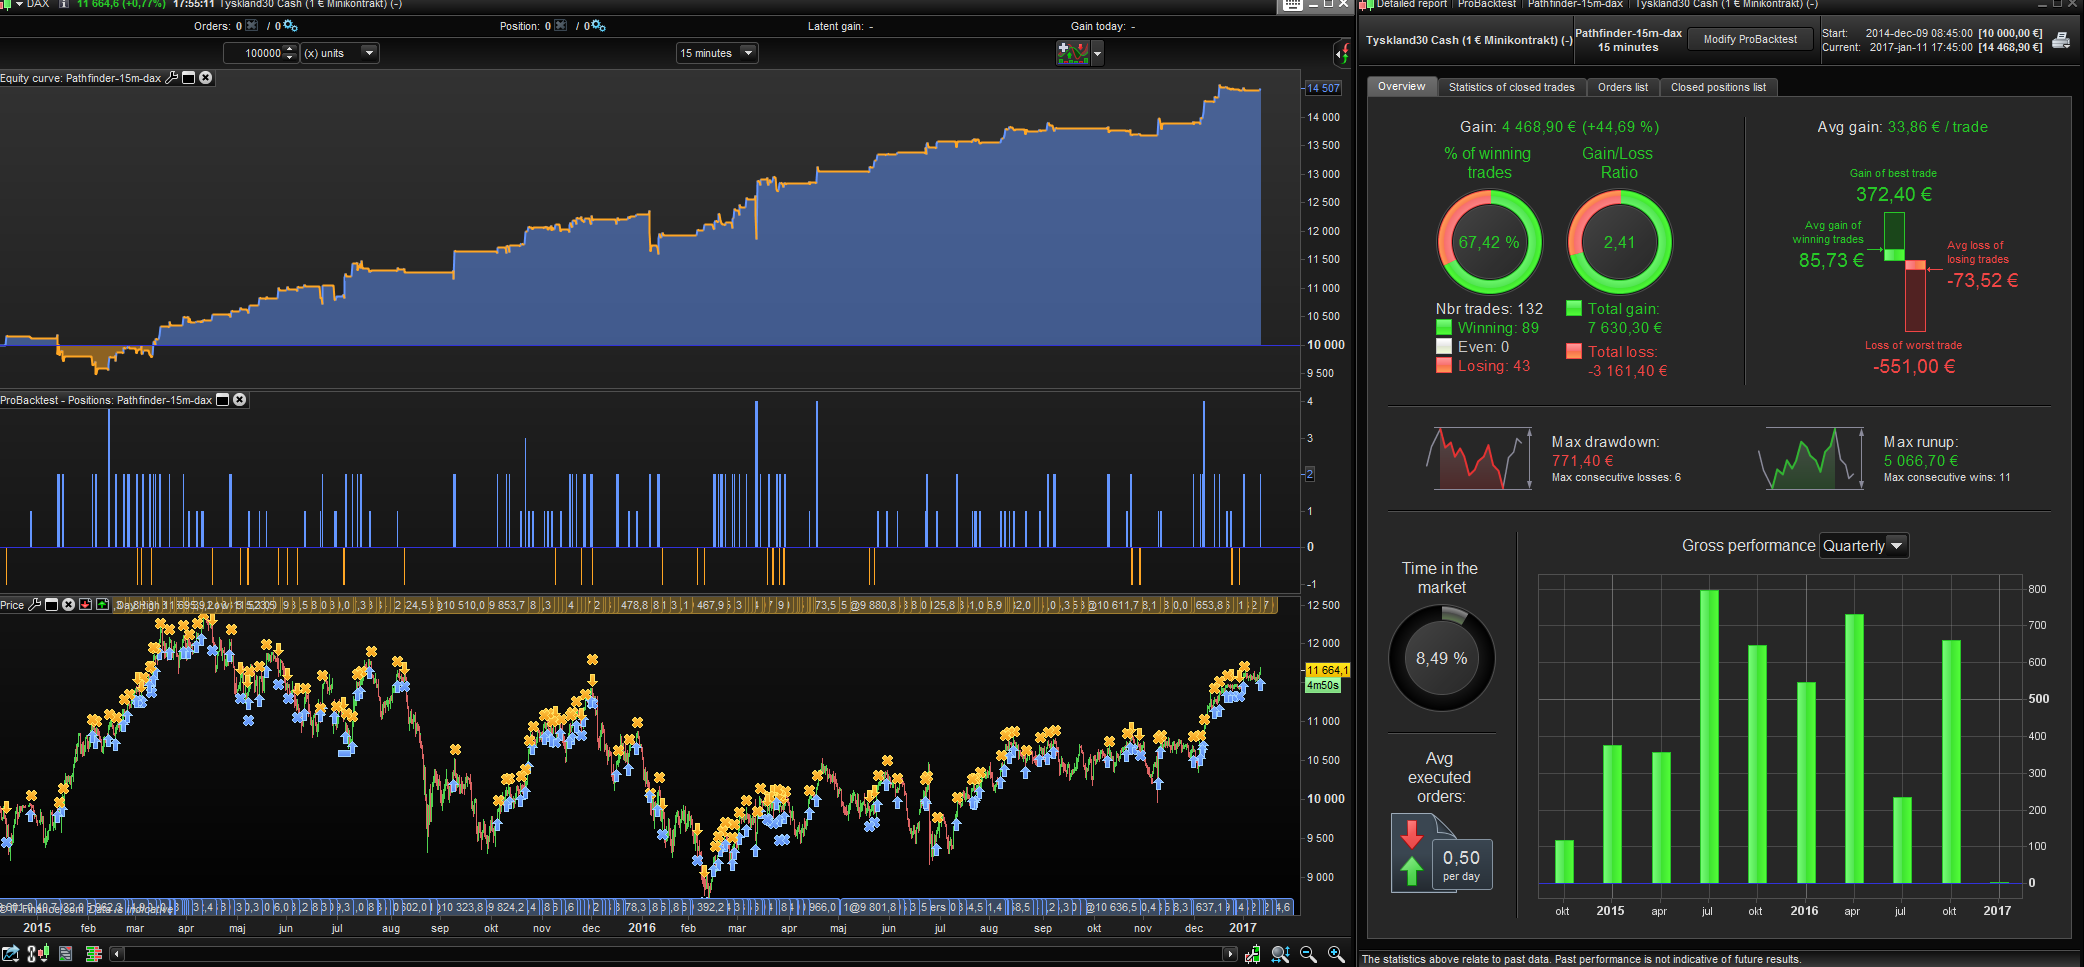Viewport: 2084px width, 967px height.
Task: Click the close Position X icon
Action: (560, 26)
